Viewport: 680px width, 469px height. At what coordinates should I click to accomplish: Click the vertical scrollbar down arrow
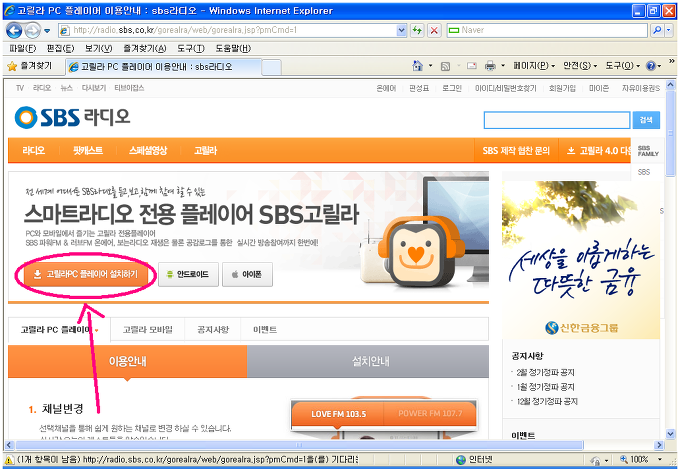[670, 434]
